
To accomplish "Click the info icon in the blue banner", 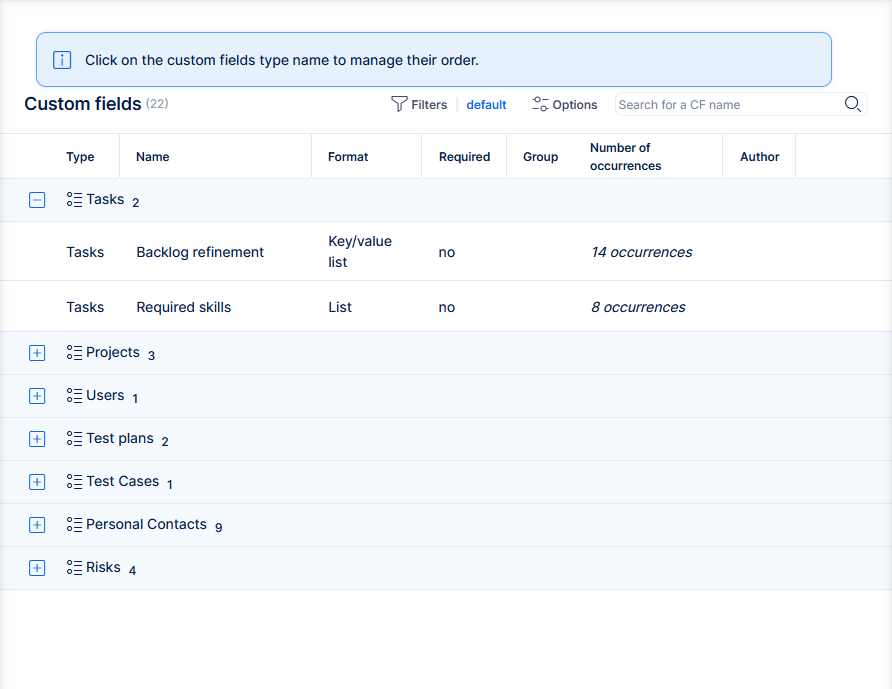I will coord(62,60).
